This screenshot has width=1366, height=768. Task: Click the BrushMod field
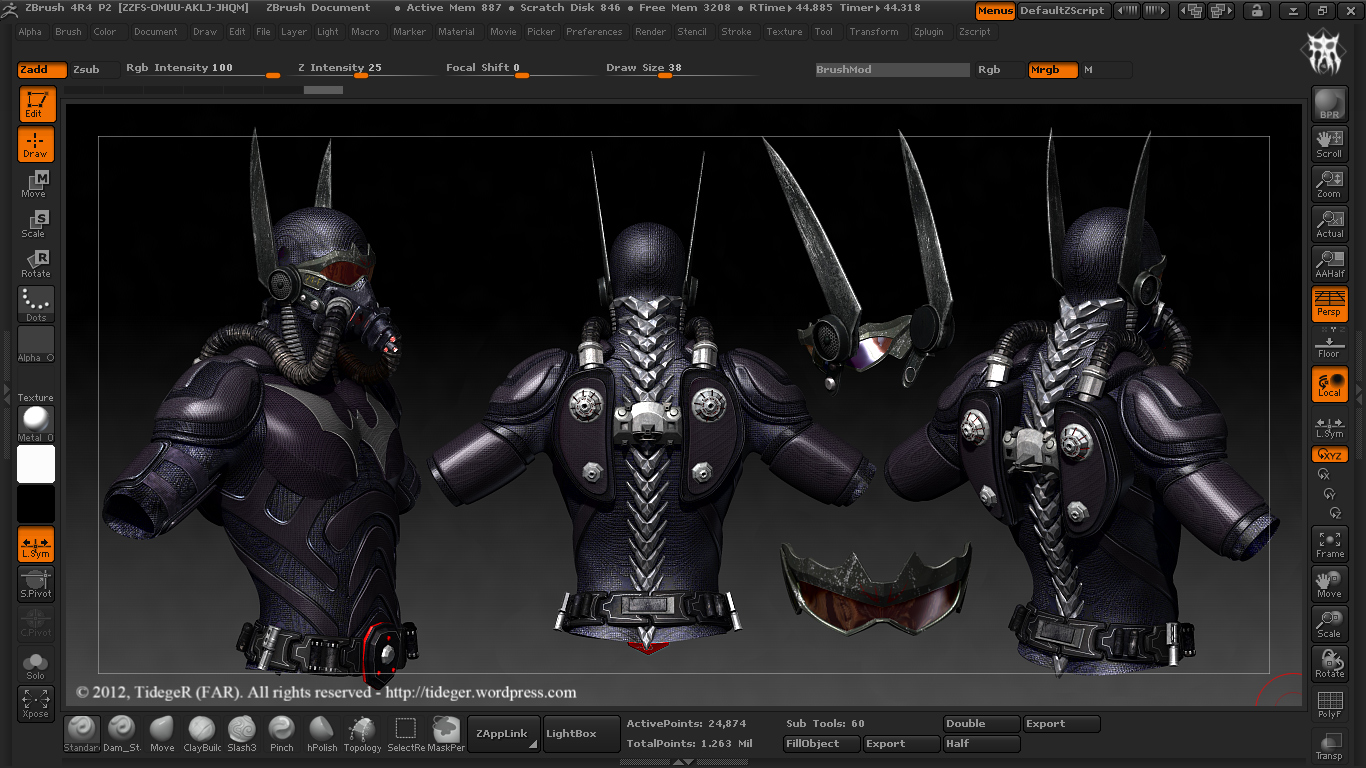pos(892,70)
